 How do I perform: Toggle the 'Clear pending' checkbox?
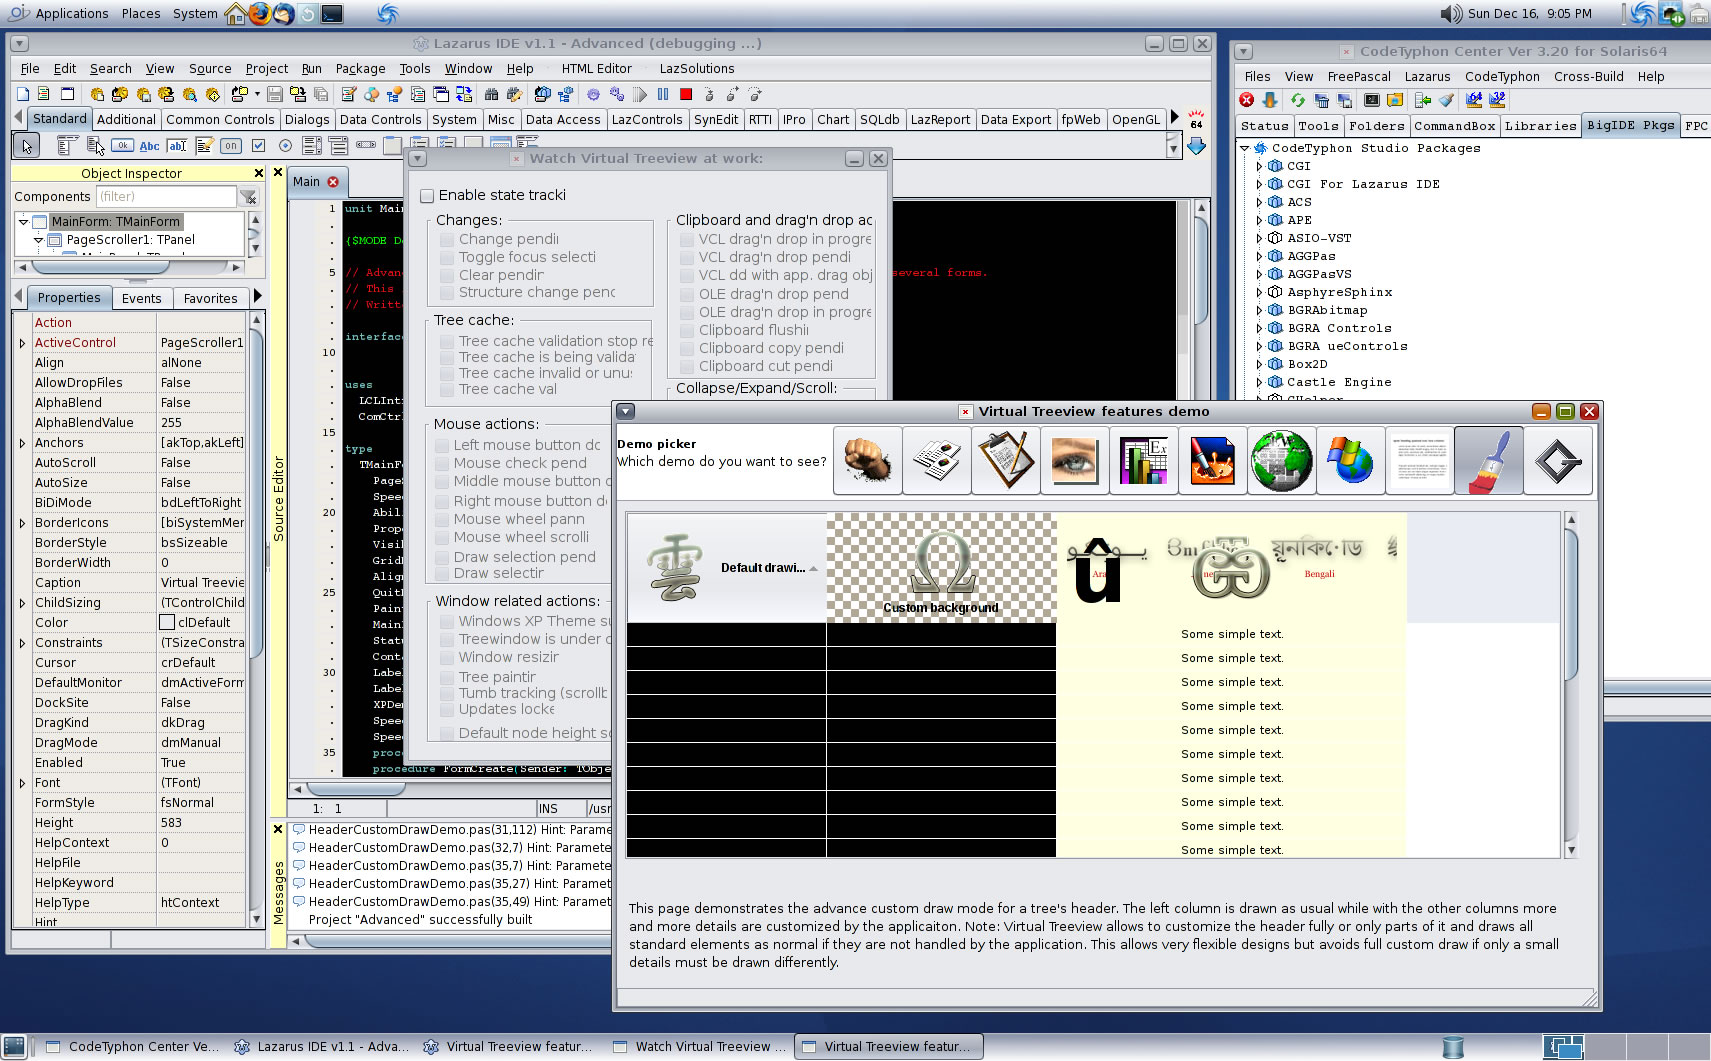point(447,276)
